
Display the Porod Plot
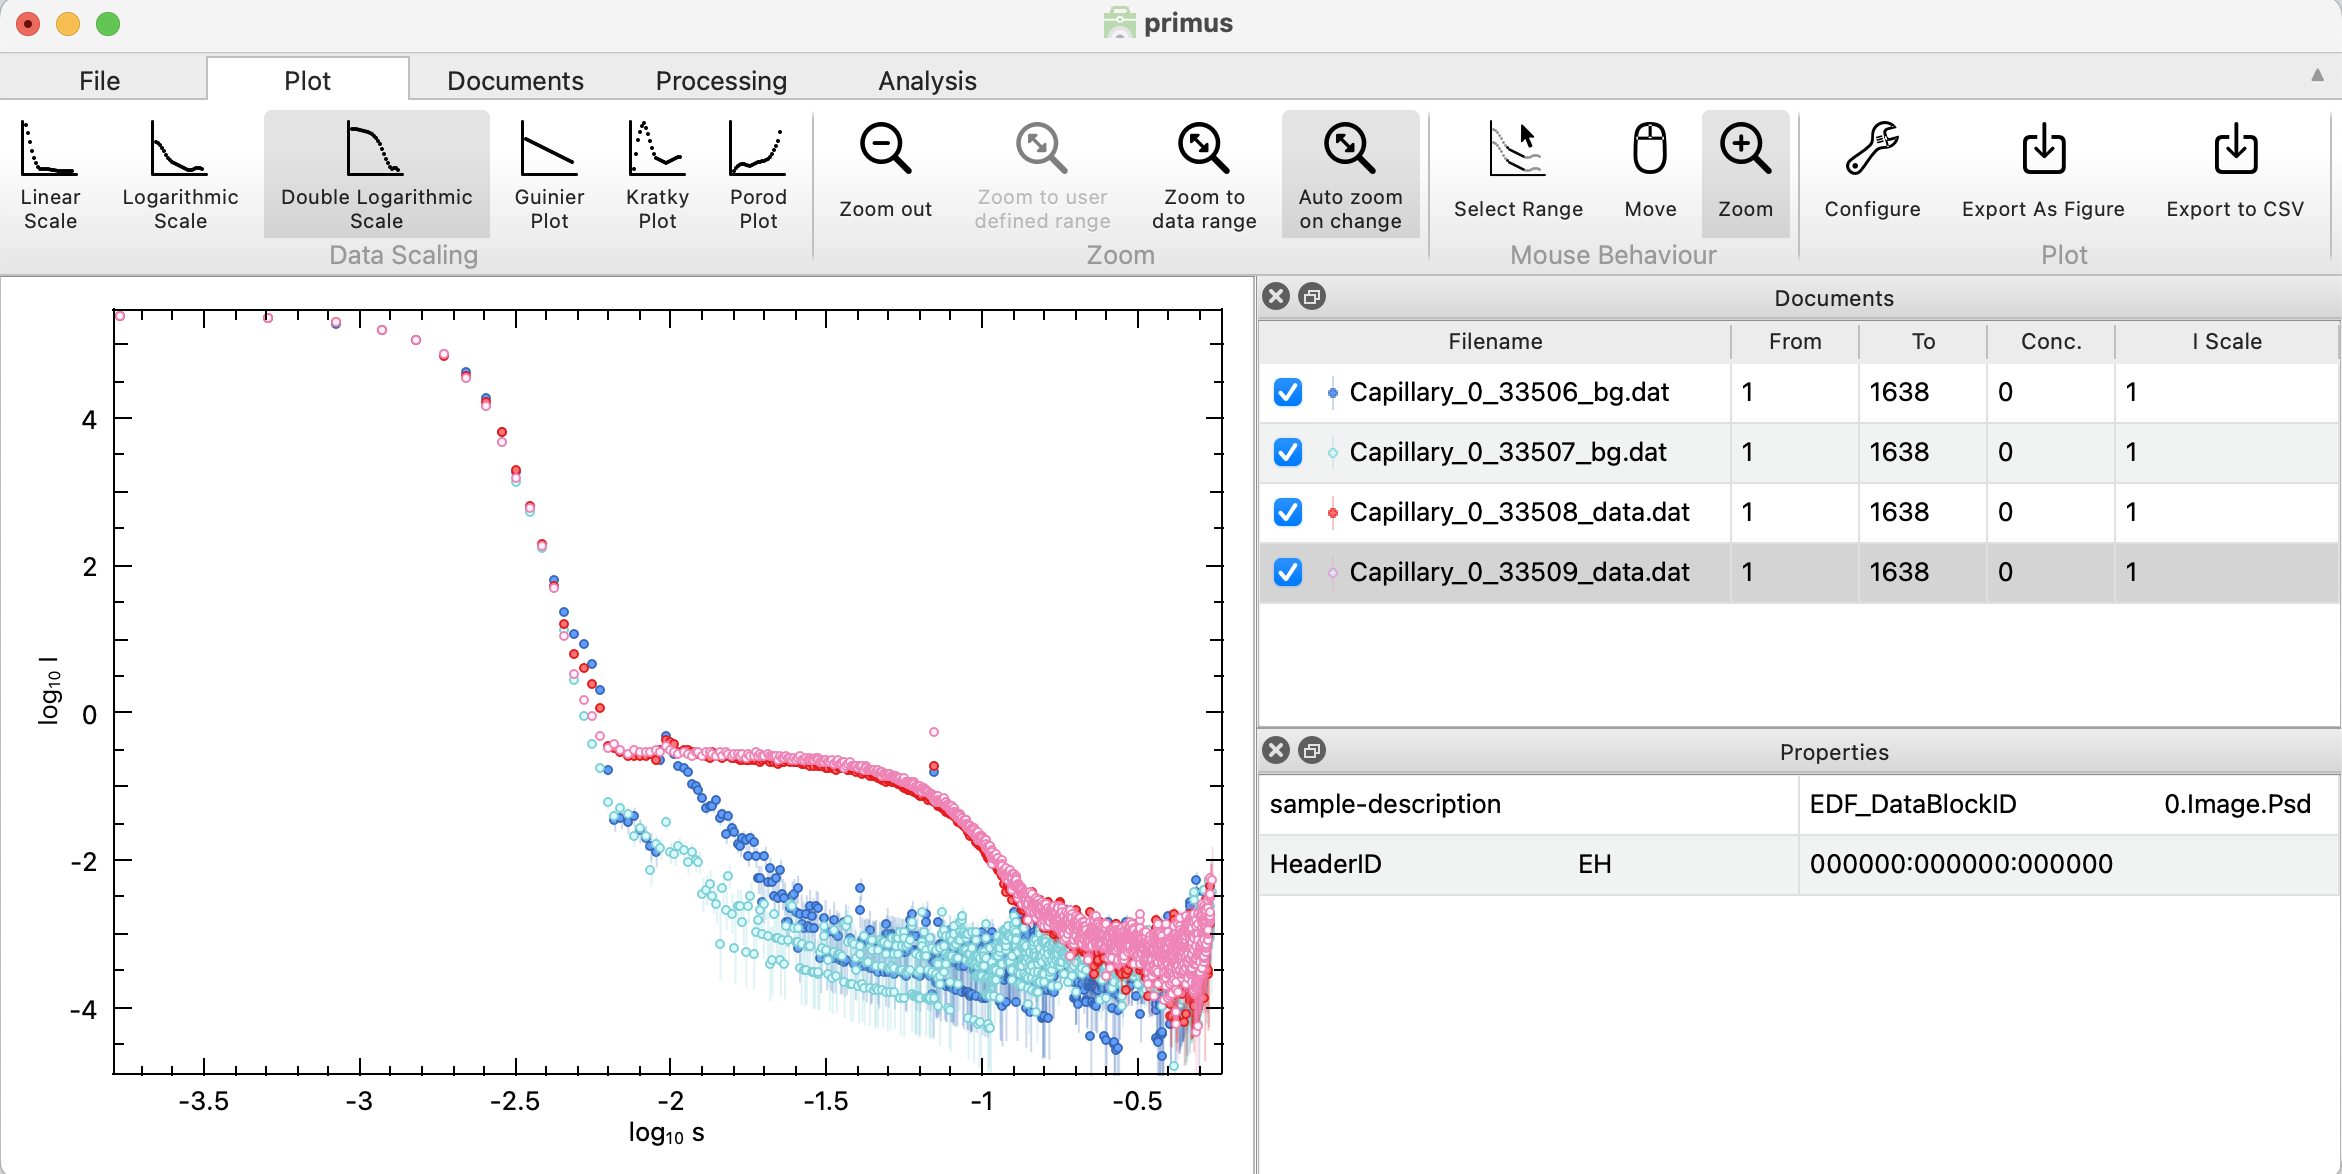(x=758, y=175)
